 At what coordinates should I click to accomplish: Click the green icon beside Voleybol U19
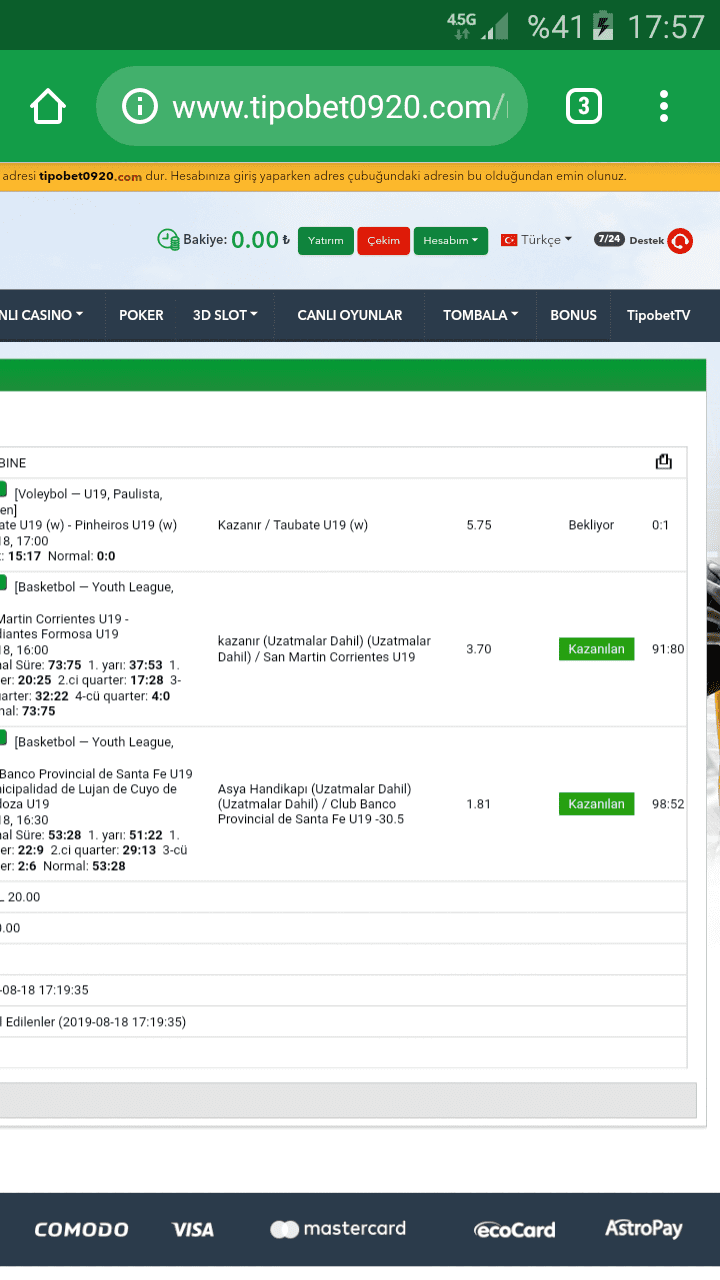tap(3, 490)
